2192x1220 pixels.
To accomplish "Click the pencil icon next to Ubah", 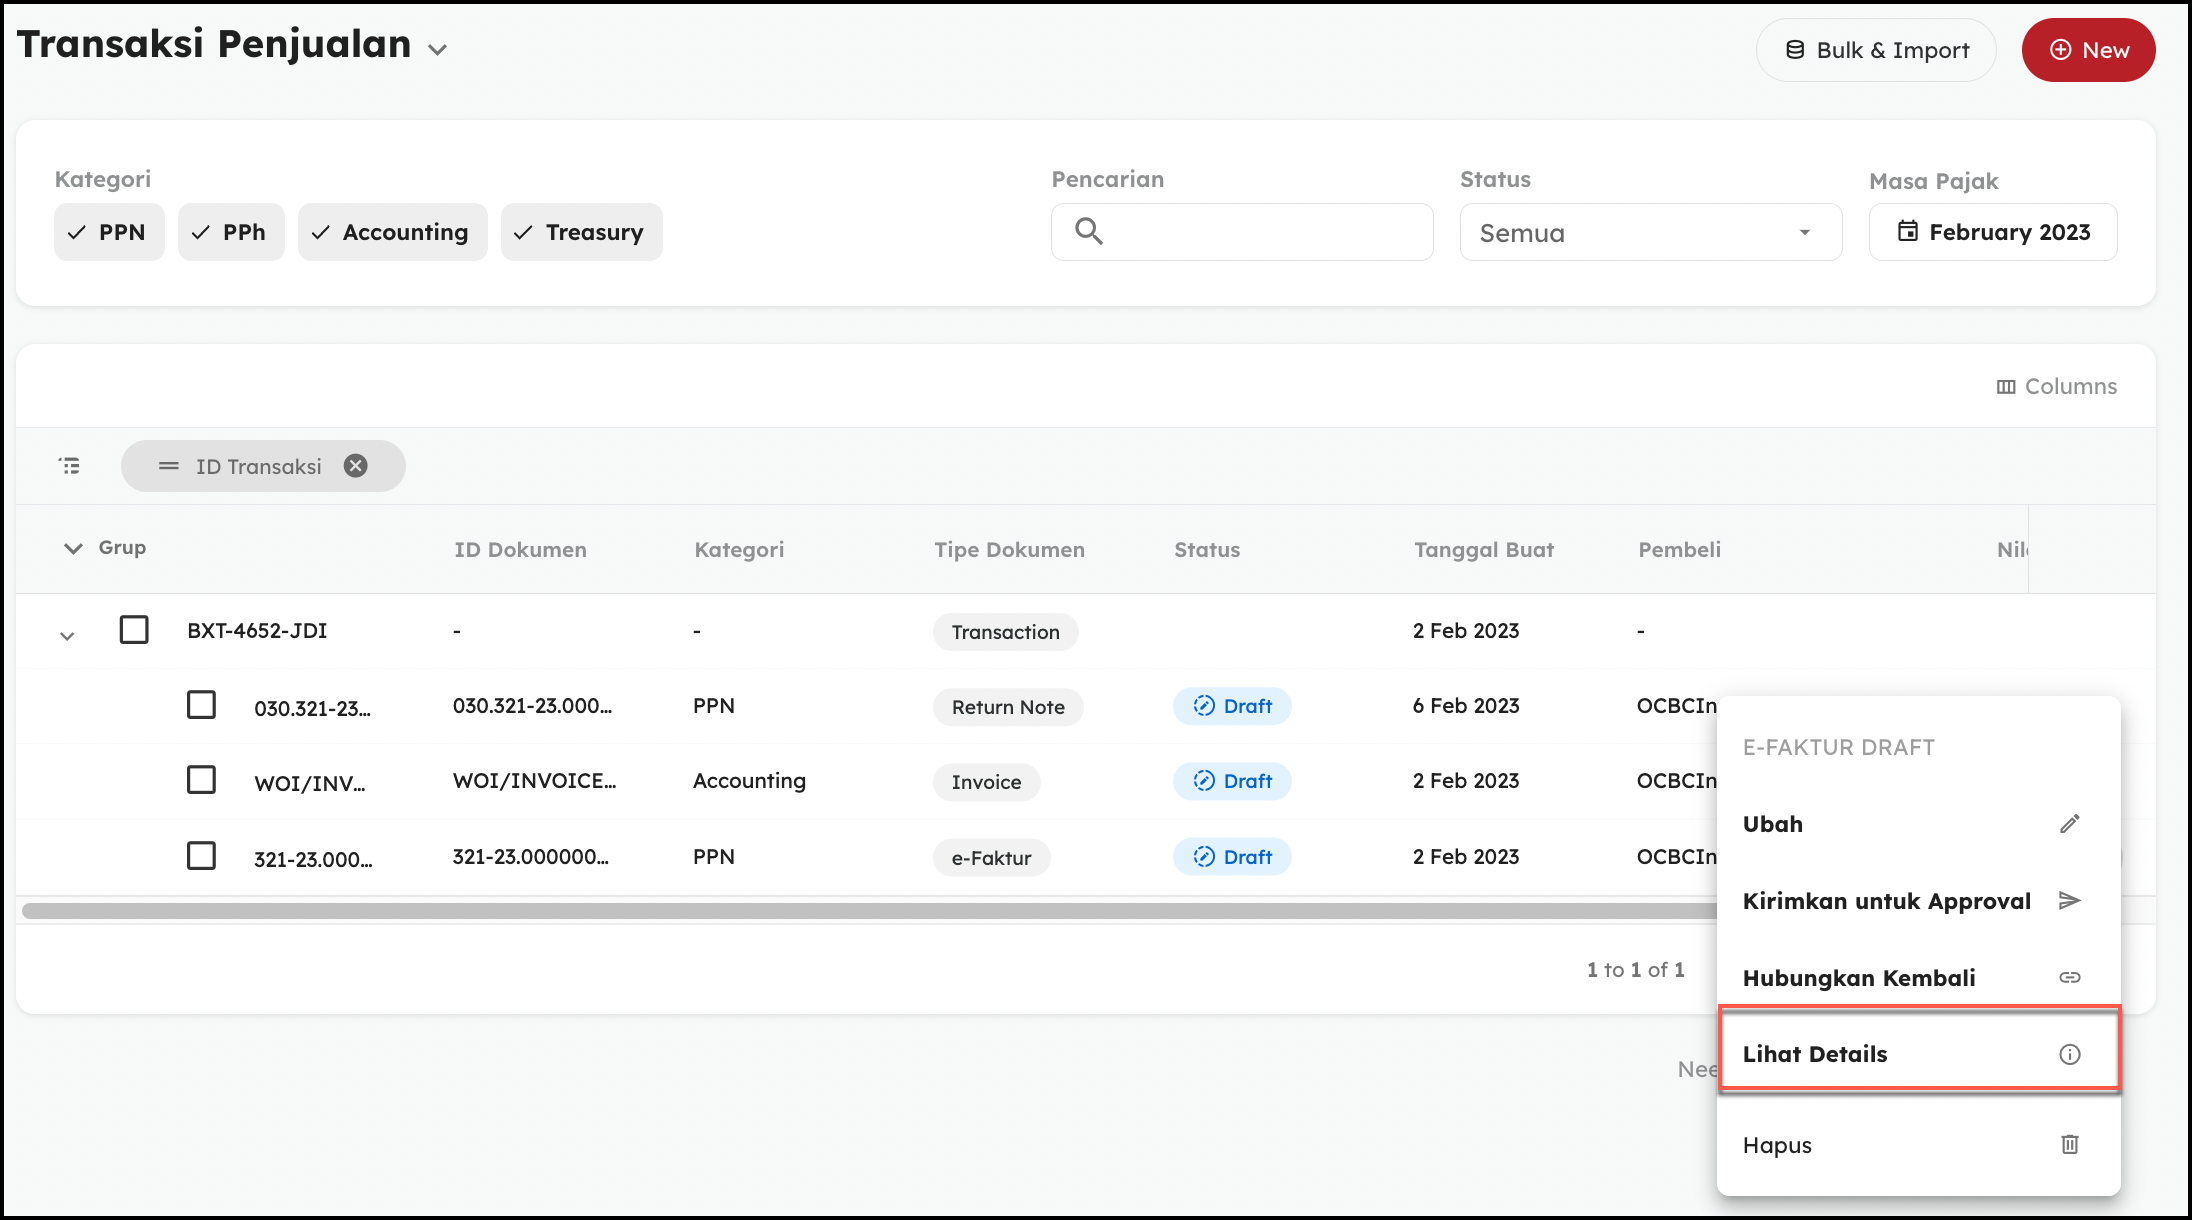I will pos(2069,823).
